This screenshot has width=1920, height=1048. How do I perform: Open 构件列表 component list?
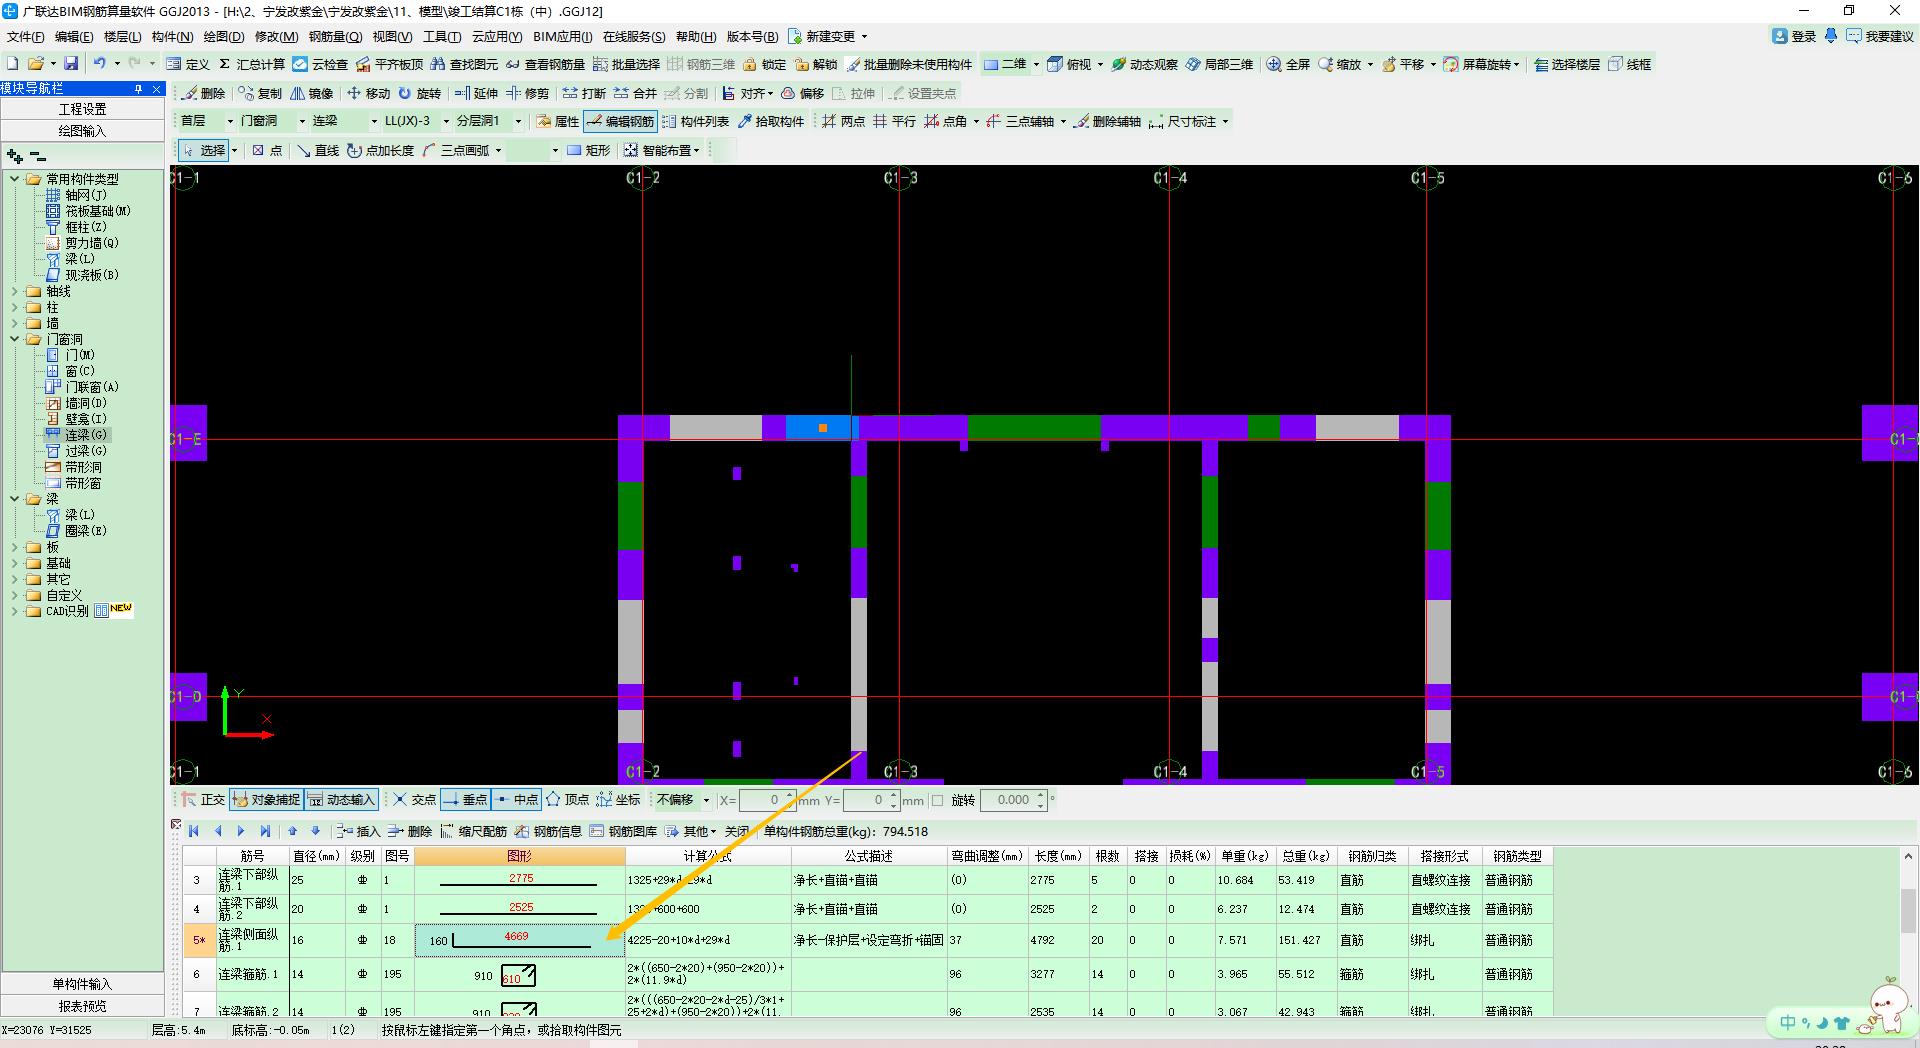coord(696,121)
